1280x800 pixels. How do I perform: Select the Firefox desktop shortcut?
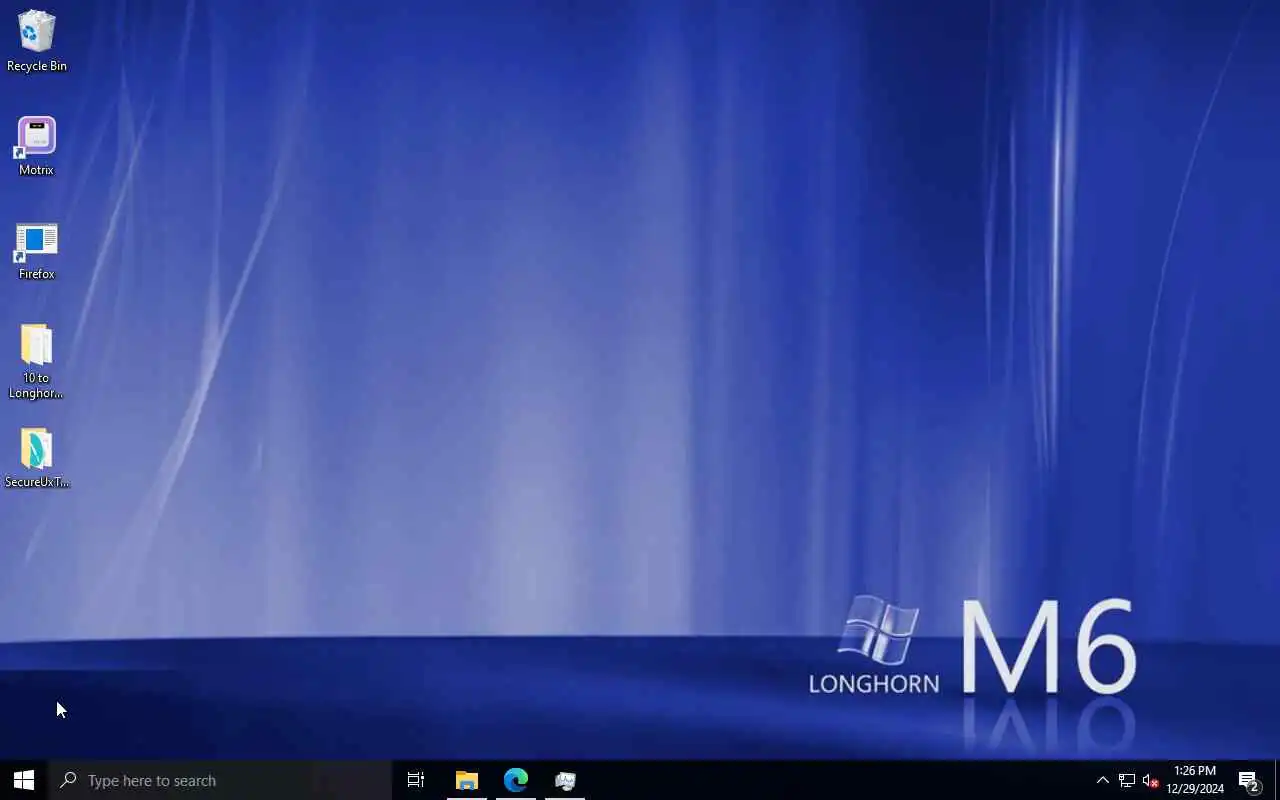point(36,251)
